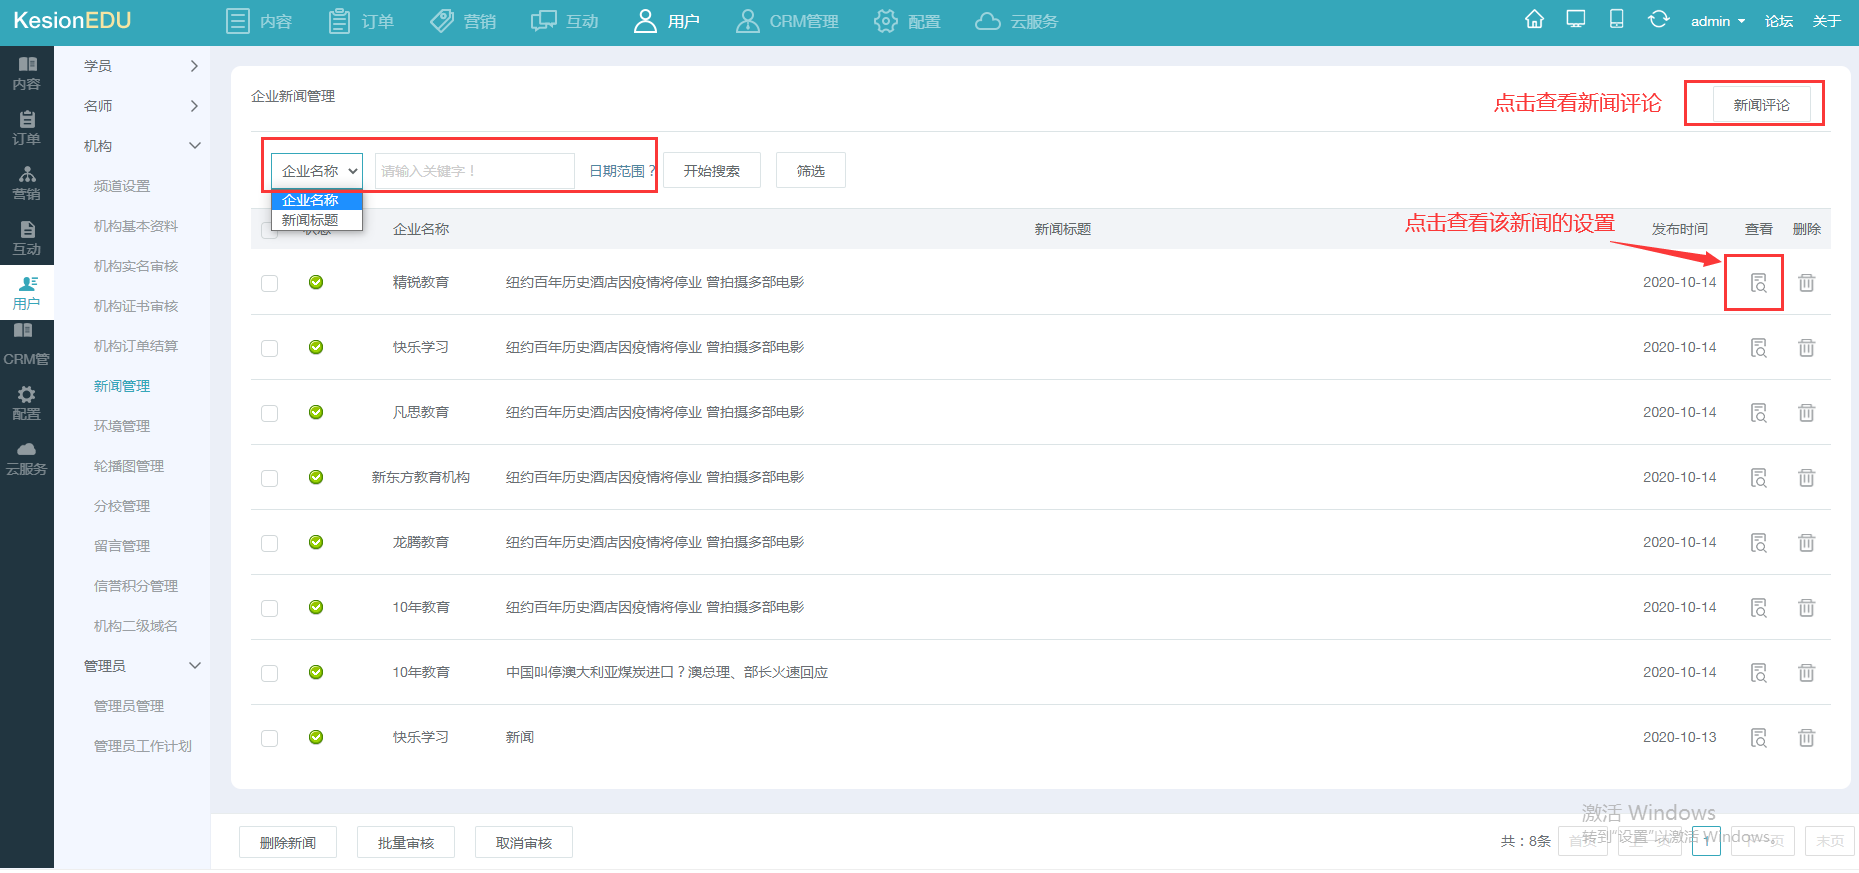Image resolution: width=1859 pixels, height=873 pixels.
Task: Click the mobile phone preview icon
Action: tap(1616, 19)
